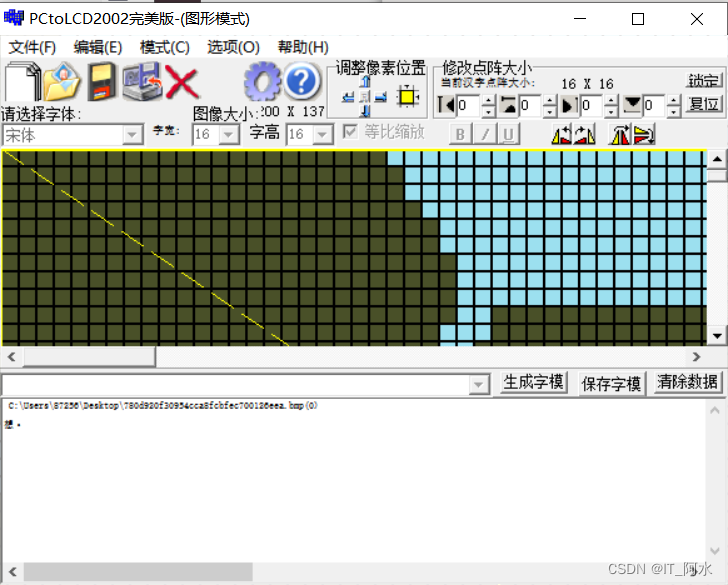Click the New file icon
This screenshot has height=585, width=728.
click(x=23, y=82)
